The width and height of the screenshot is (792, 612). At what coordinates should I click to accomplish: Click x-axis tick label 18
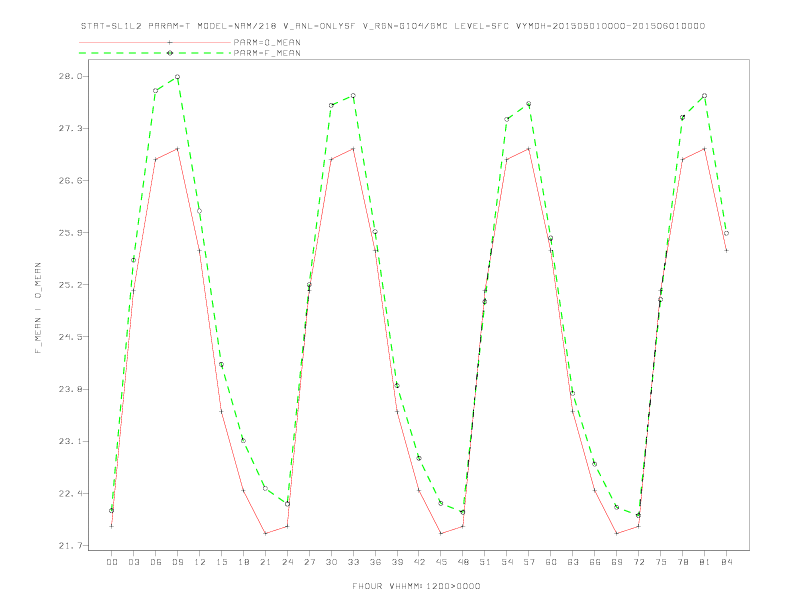coord(243,562)
